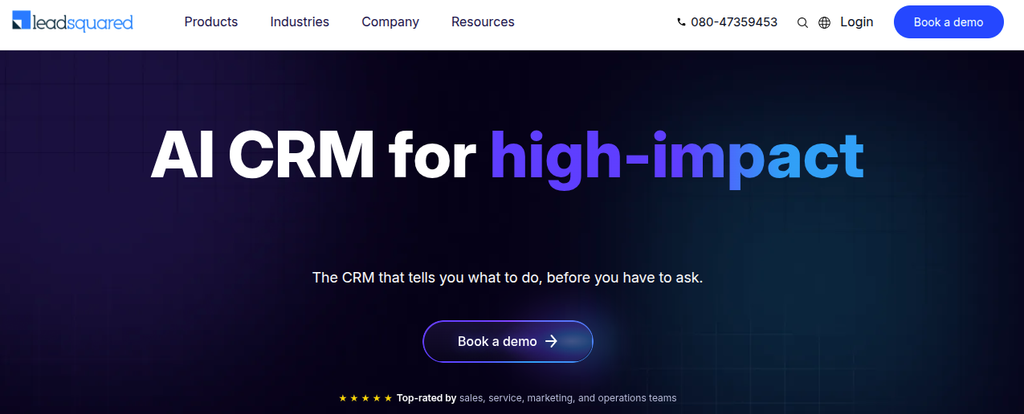Open the search icon in header
The height and width of the screenshot is (414, 1024).
[x=803, y=23]
